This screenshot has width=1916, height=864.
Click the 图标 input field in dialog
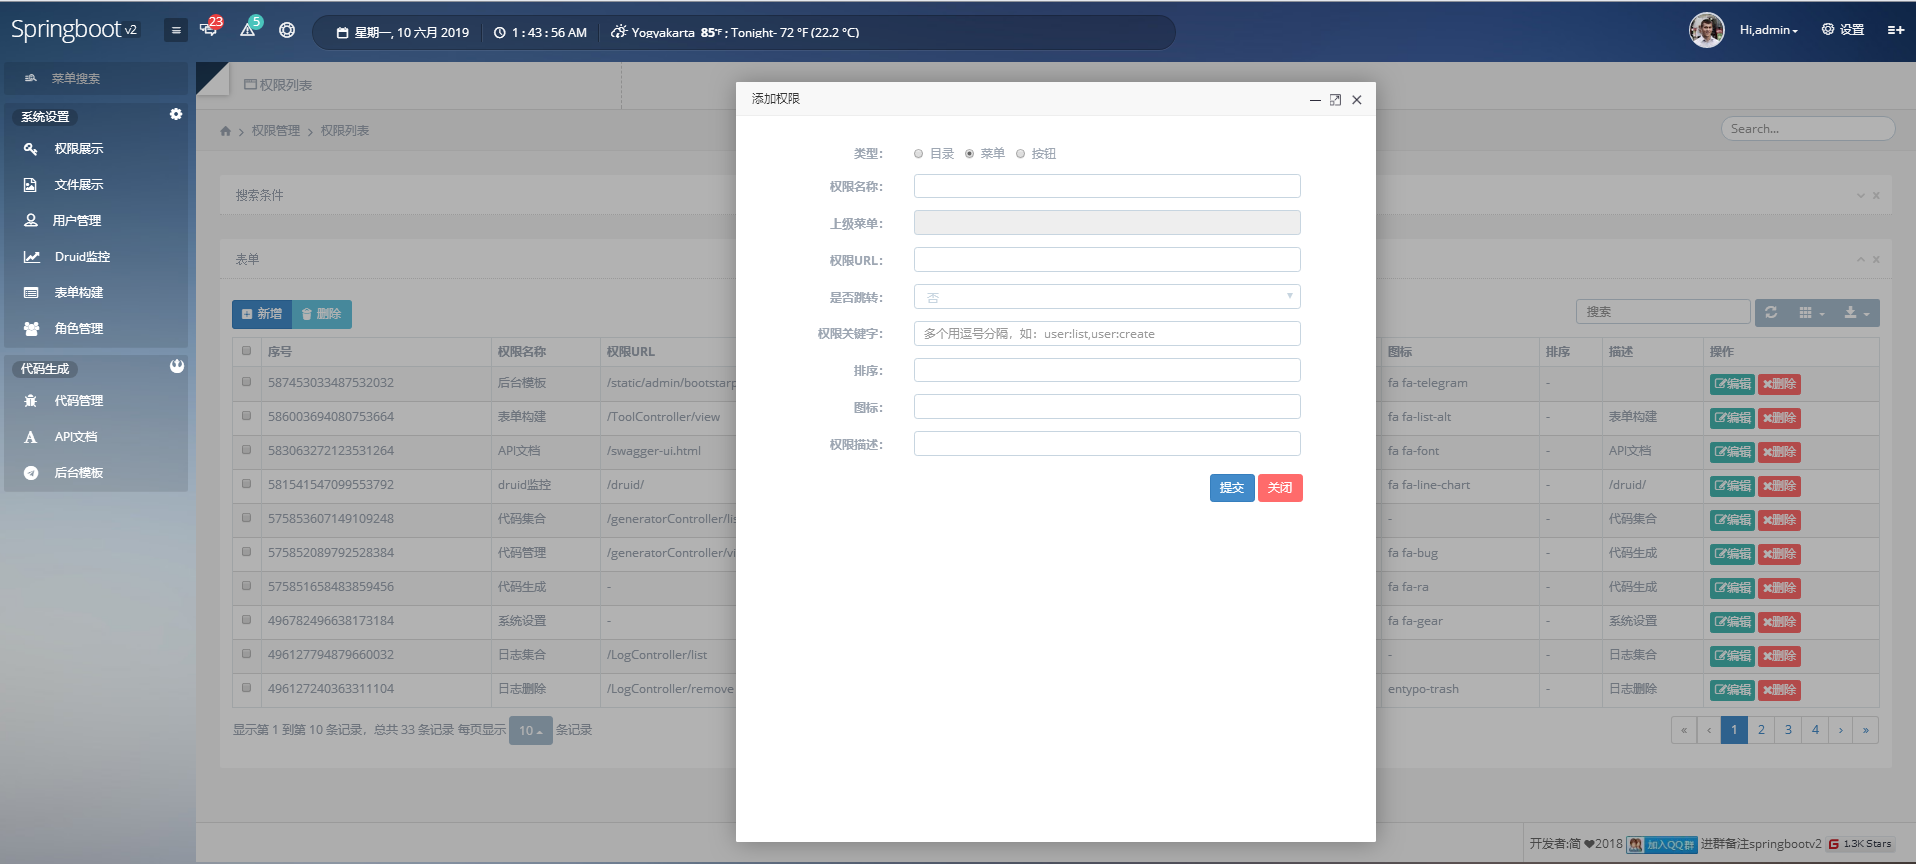pos(1107,407)
